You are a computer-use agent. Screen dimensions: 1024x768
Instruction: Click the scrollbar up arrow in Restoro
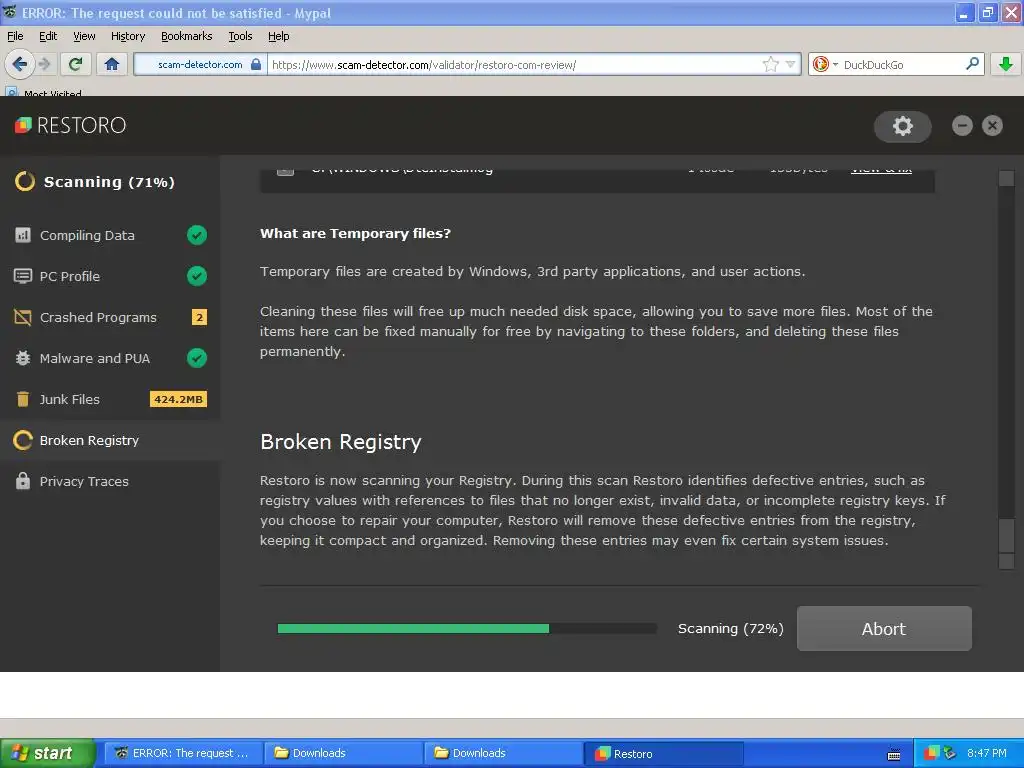click(1006, 178)
